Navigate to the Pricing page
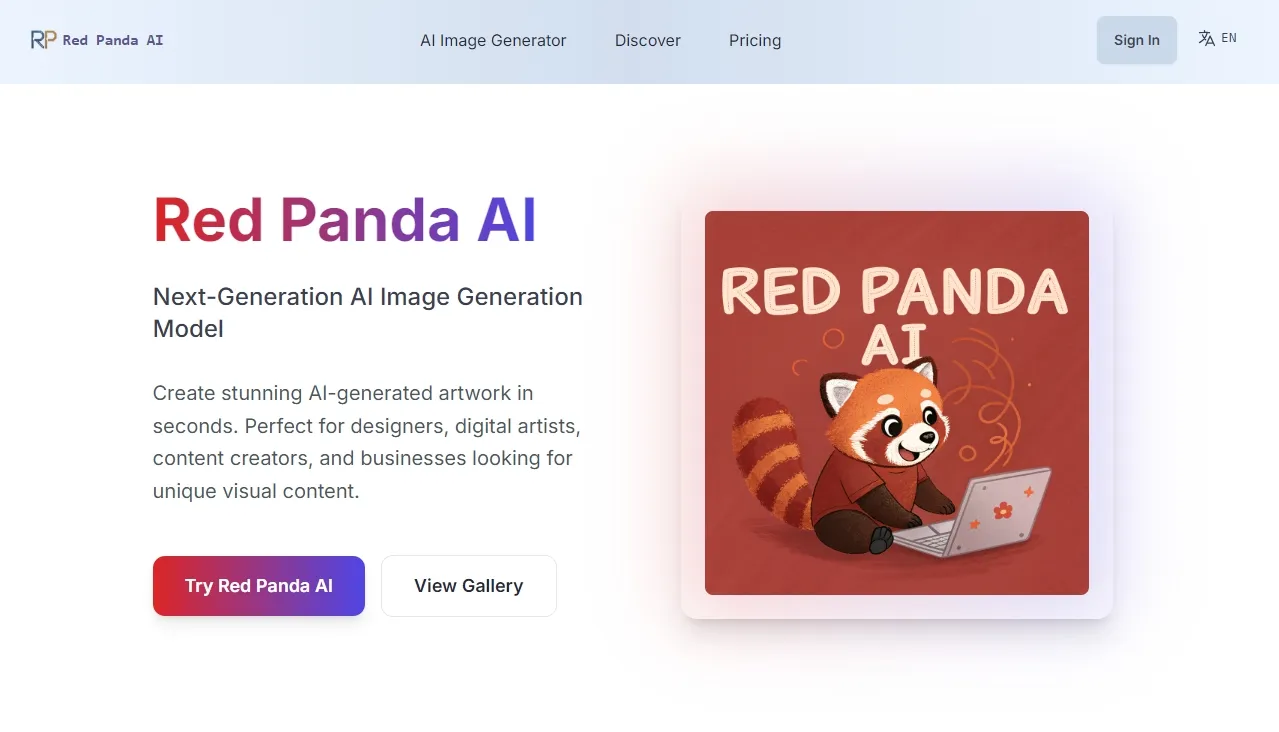The image size is (1279, 732). click(755, 41)
